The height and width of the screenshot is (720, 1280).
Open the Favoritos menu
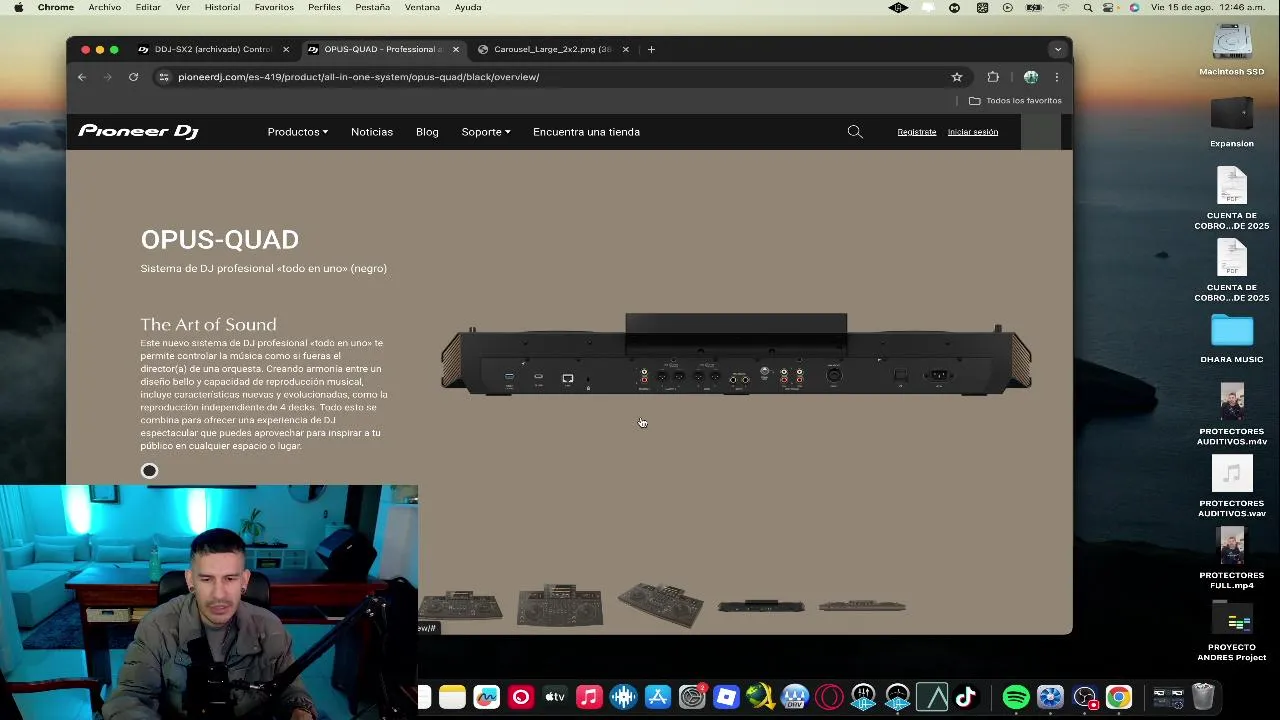point(274,7)
